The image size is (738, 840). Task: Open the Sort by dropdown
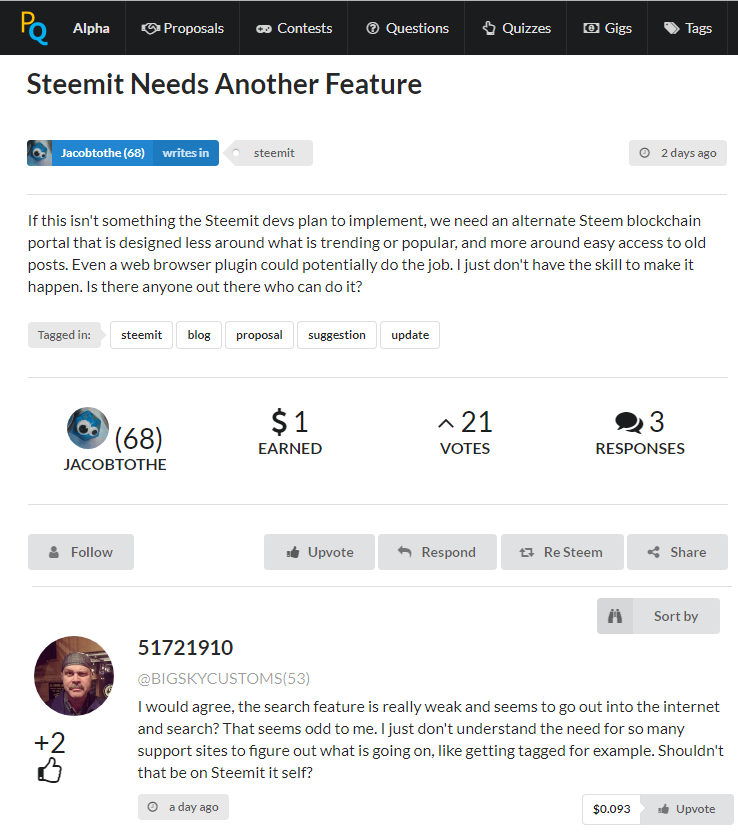click(658, 616)
